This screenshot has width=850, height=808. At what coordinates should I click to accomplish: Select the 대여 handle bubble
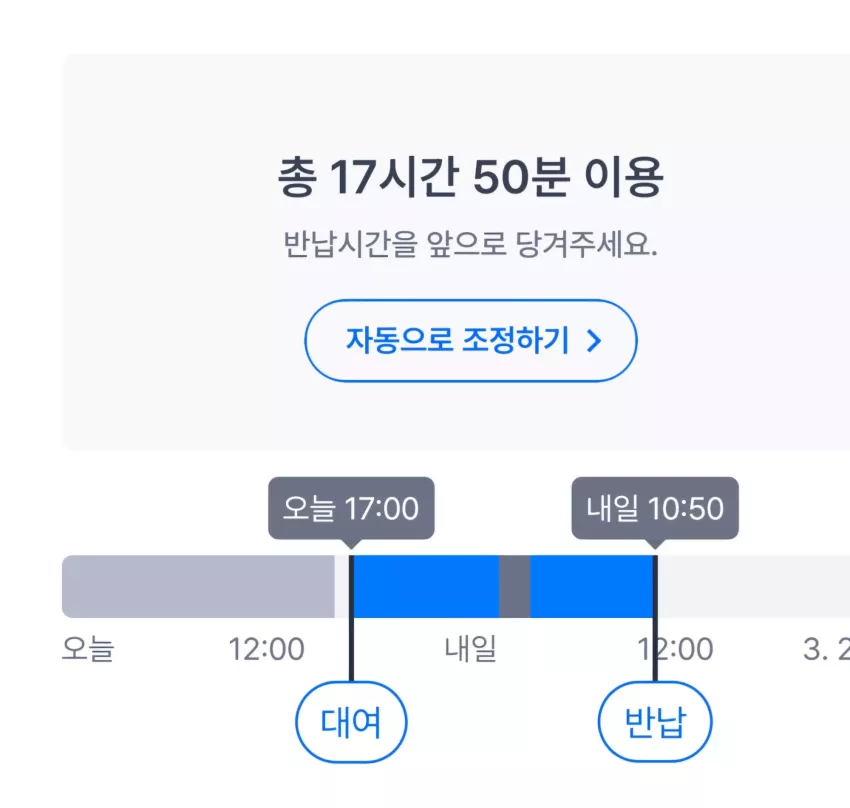351,722
